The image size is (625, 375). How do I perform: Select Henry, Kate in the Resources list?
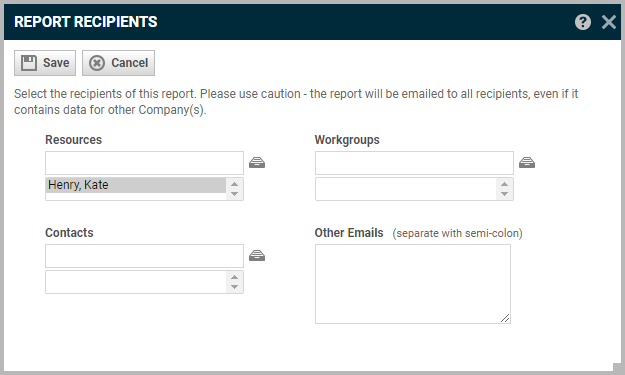136,185
